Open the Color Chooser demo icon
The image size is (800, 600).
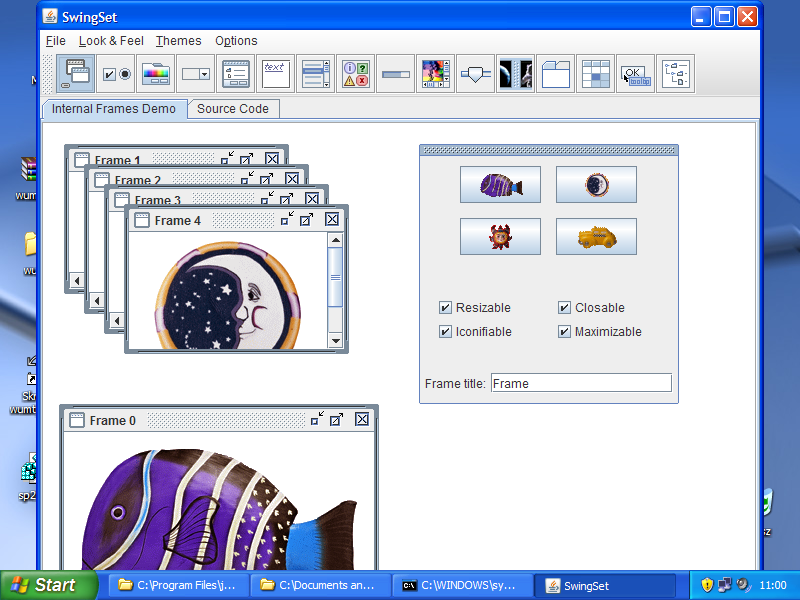(156, 74)
